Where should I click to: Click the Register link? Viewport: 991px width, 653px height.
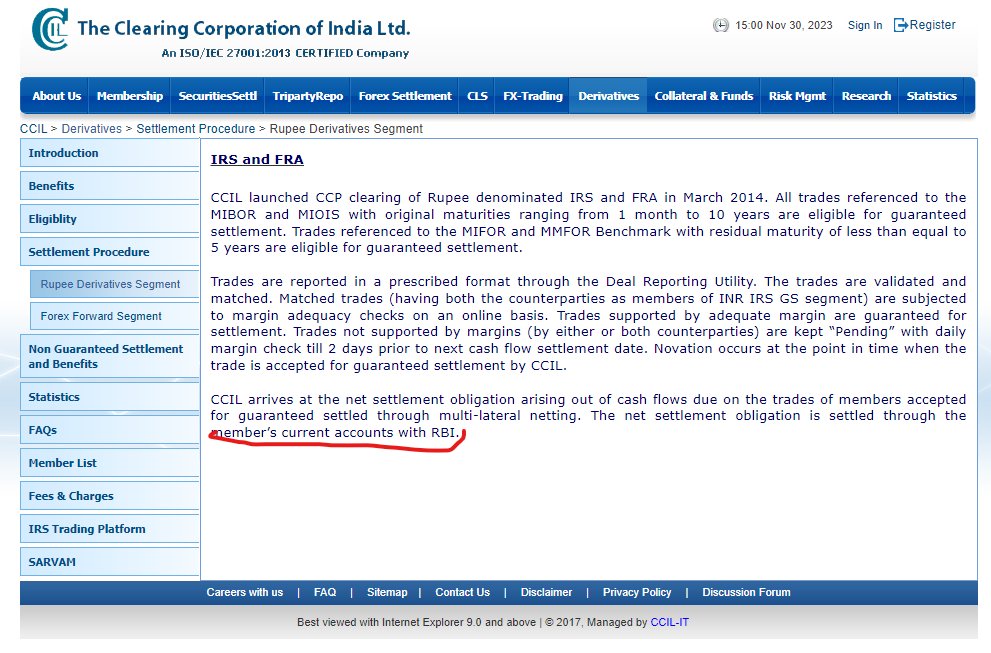pyautogui.click(x=932, y=25)
